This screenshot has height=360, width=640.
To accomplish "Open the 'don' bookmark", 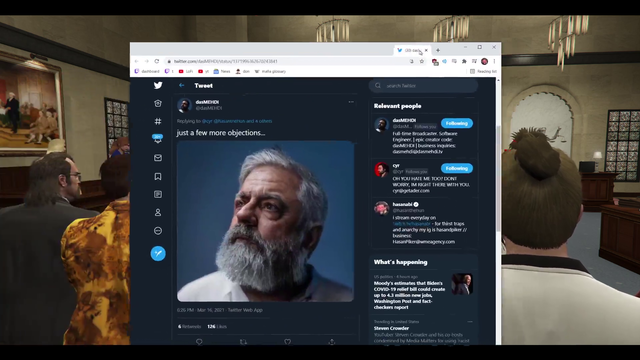I will click(x=242, y=71).
